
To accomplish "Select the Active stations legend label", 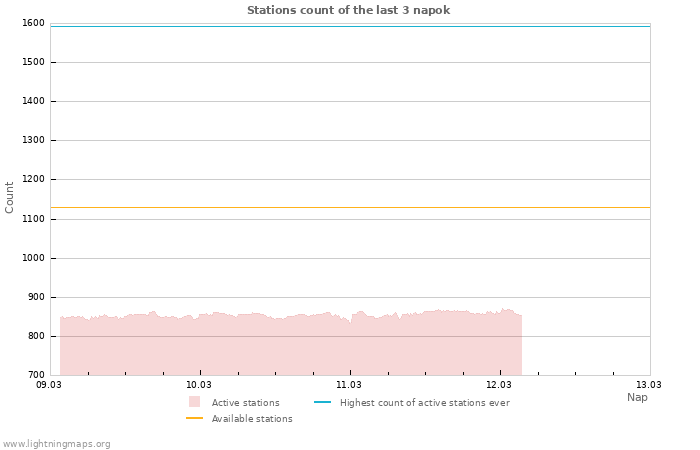I will point(245,403).
